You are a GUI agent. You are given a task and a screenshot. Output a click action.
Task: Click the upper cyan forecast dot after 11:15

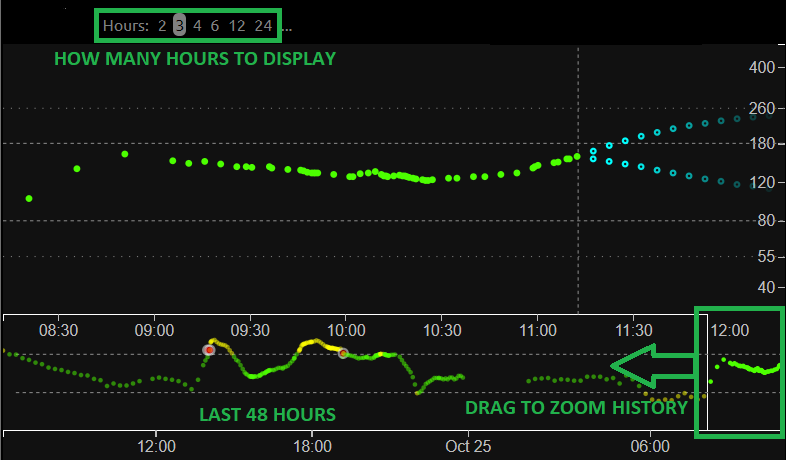coord(593,151)
